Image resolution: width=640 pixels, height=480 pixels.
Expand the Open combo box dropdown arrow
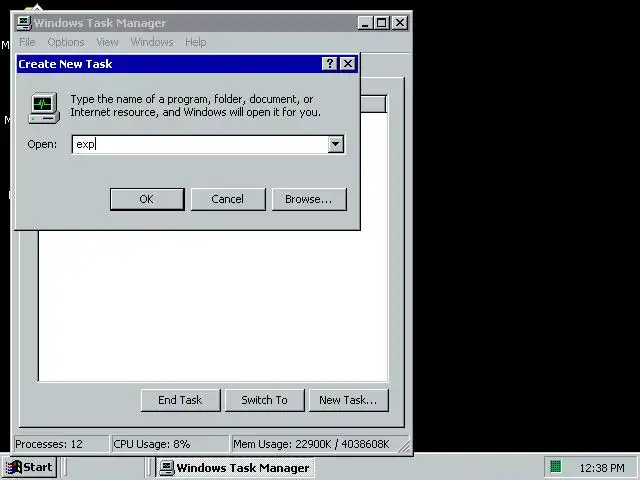(336, 144)
